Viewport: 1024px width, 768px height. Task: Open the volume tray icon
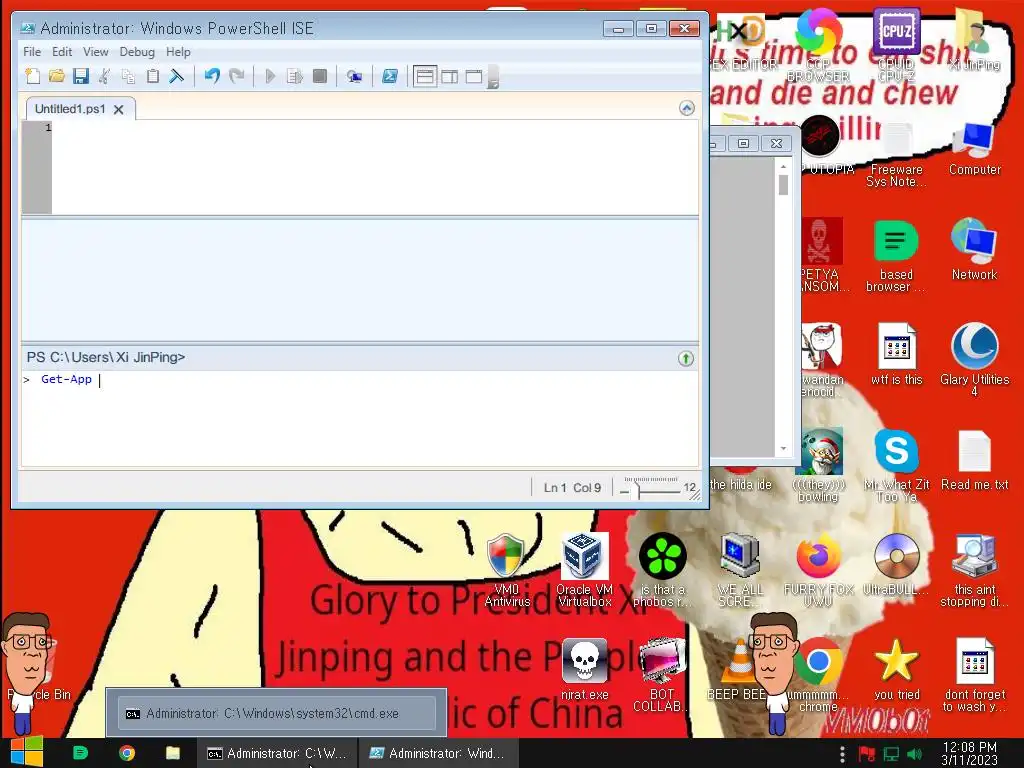pos(915,754)
